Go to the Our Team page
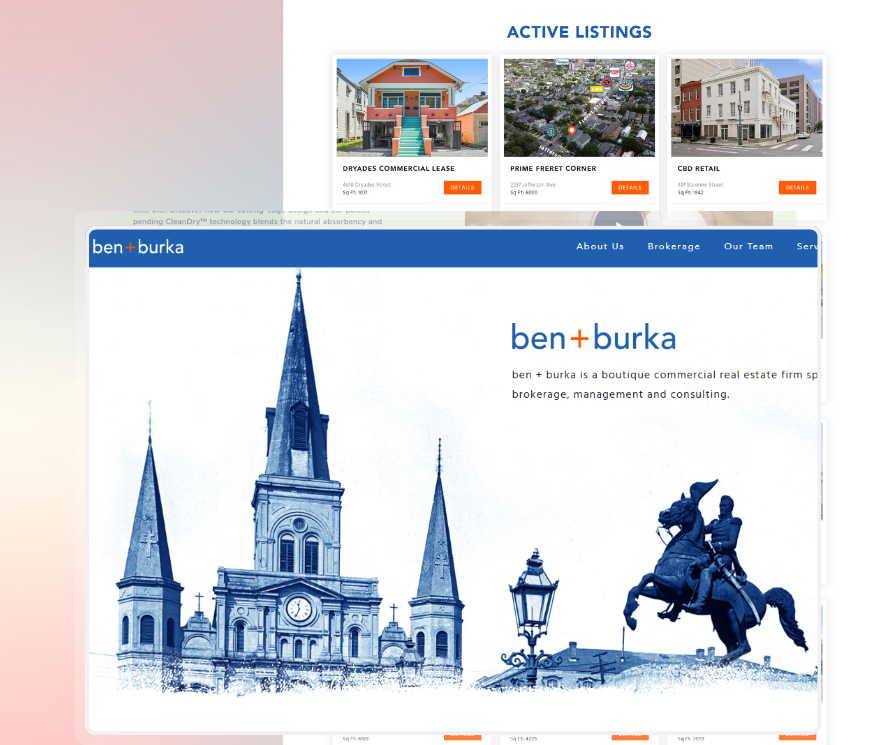 pyautogui.click(x=749, y=246)
